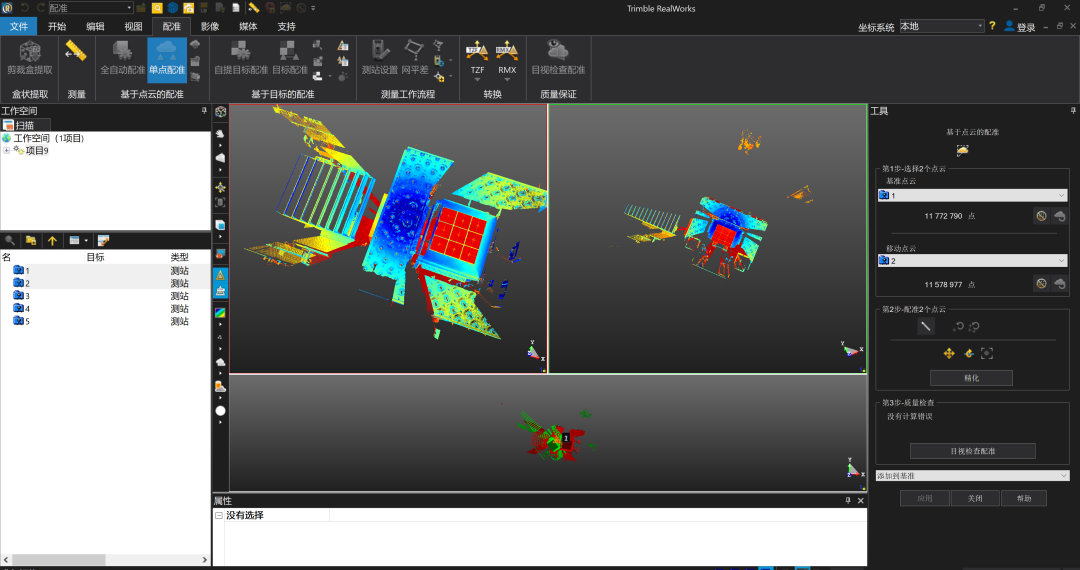Click the 帮助 button
This screenshot has height=570, width=1080.
[x=1024, y=498]
